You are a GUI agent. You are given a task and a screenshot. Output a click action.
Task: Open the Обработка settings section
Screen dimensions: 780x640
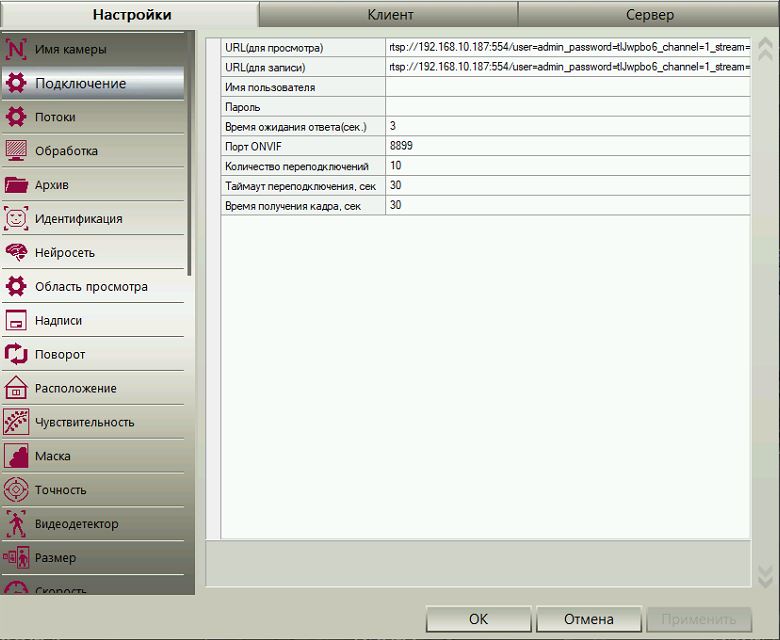93,151
